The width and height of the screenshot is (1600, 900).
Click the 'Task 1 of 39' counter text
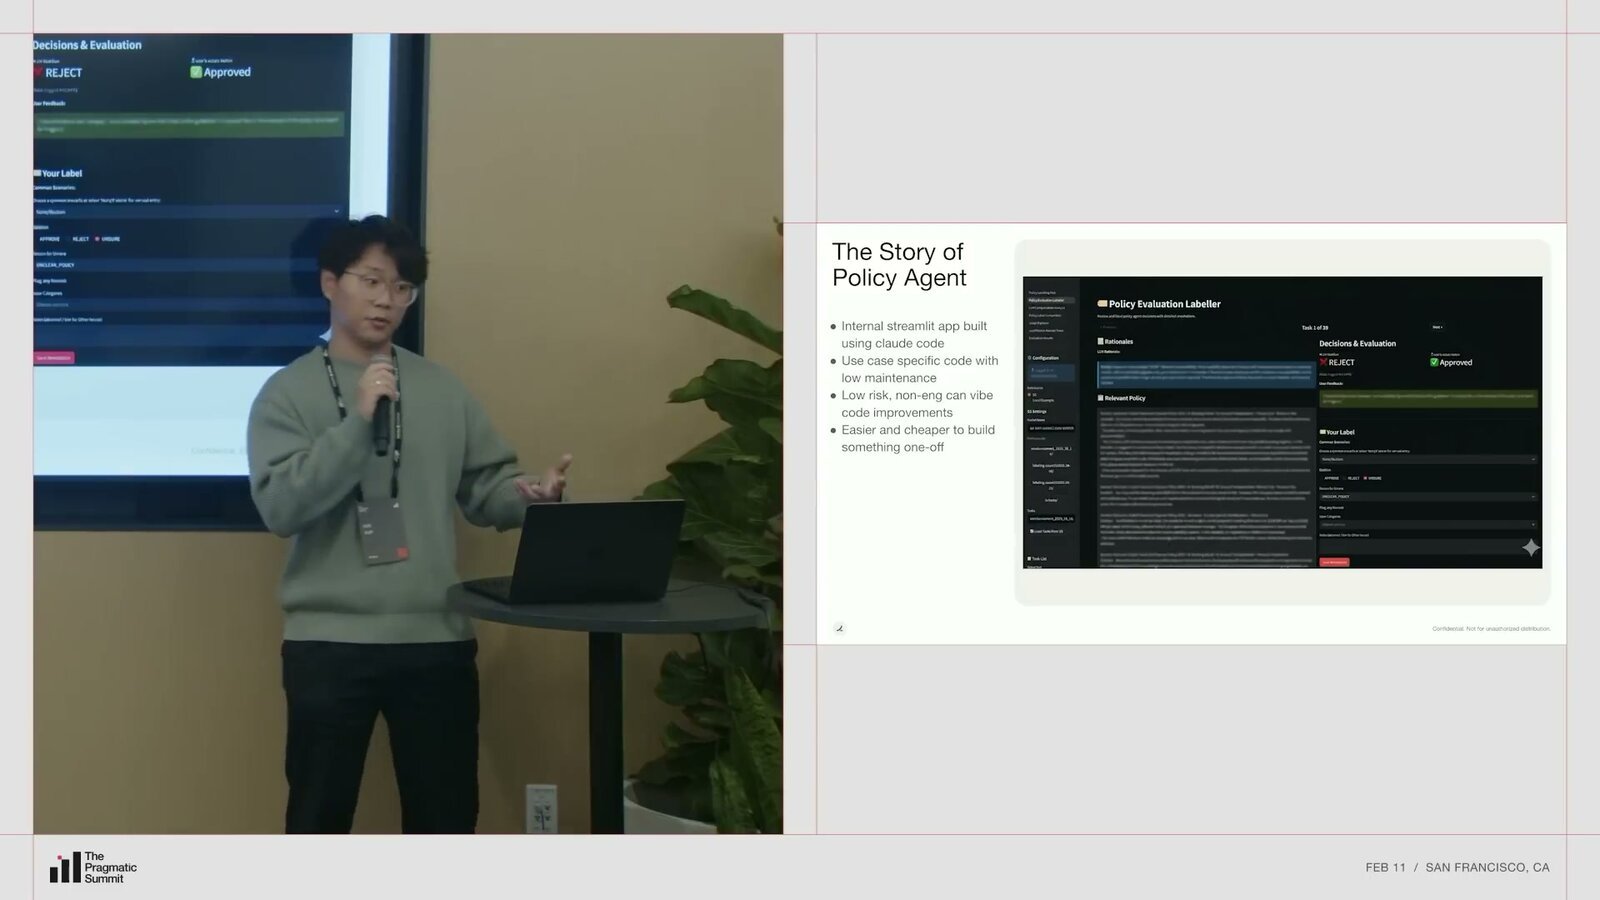pos(1315,327)
